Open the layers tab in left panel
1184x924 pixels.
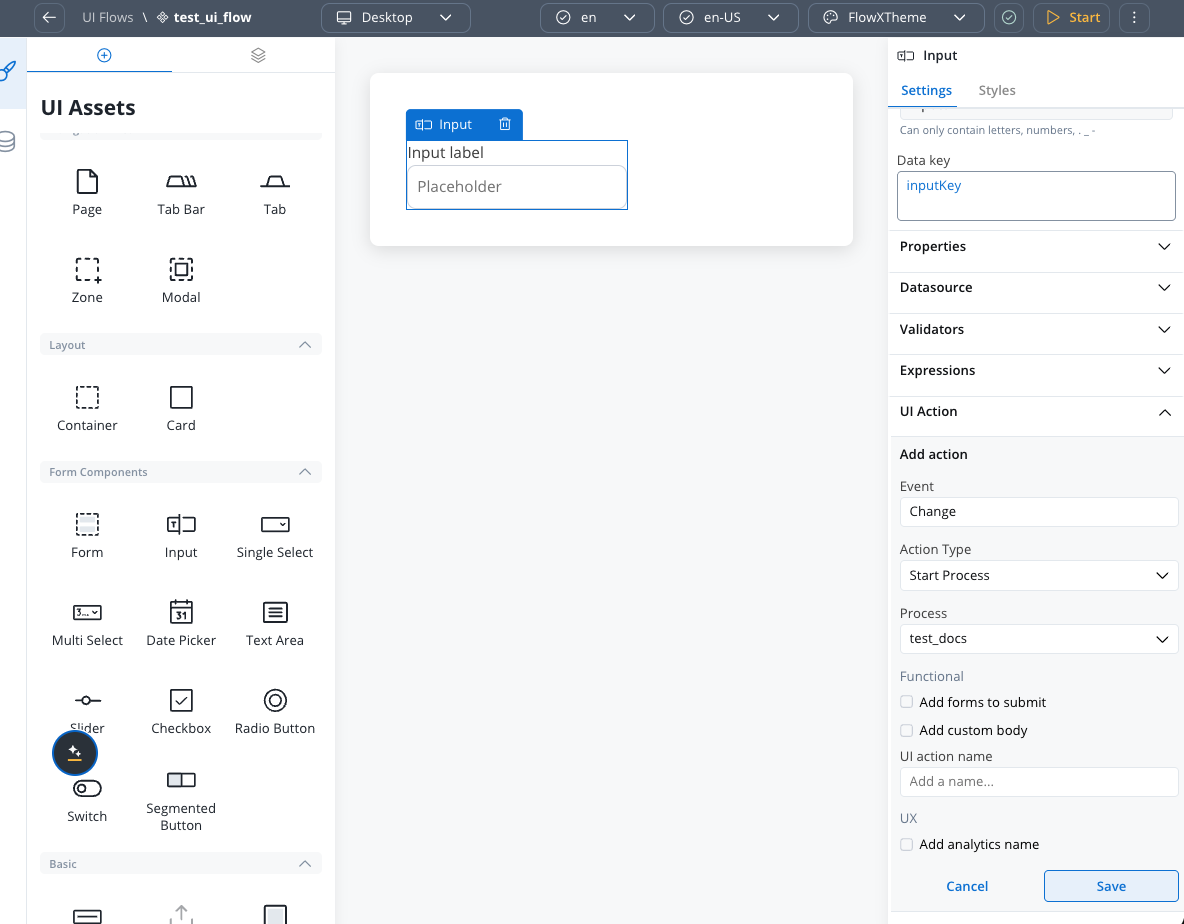[258, 55]
